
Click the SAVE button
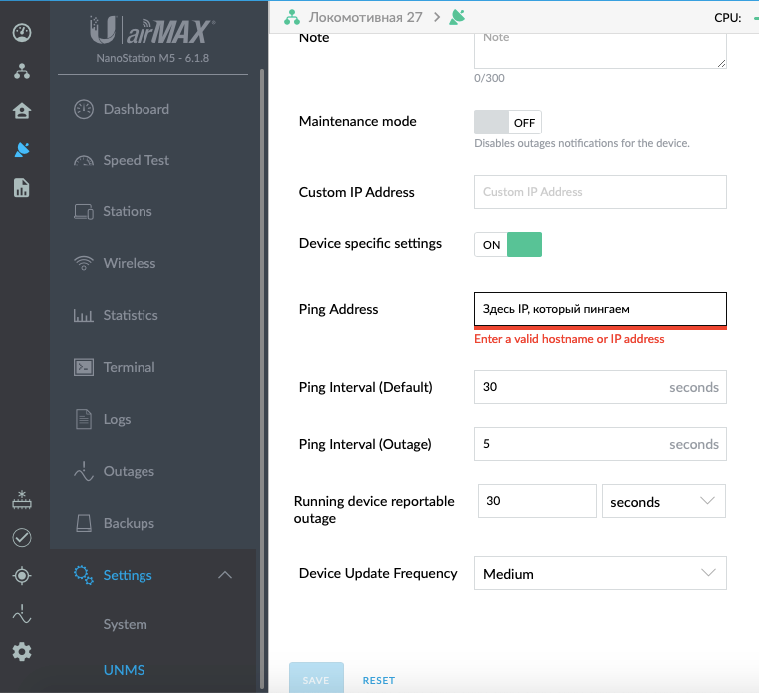pos(316,680)
